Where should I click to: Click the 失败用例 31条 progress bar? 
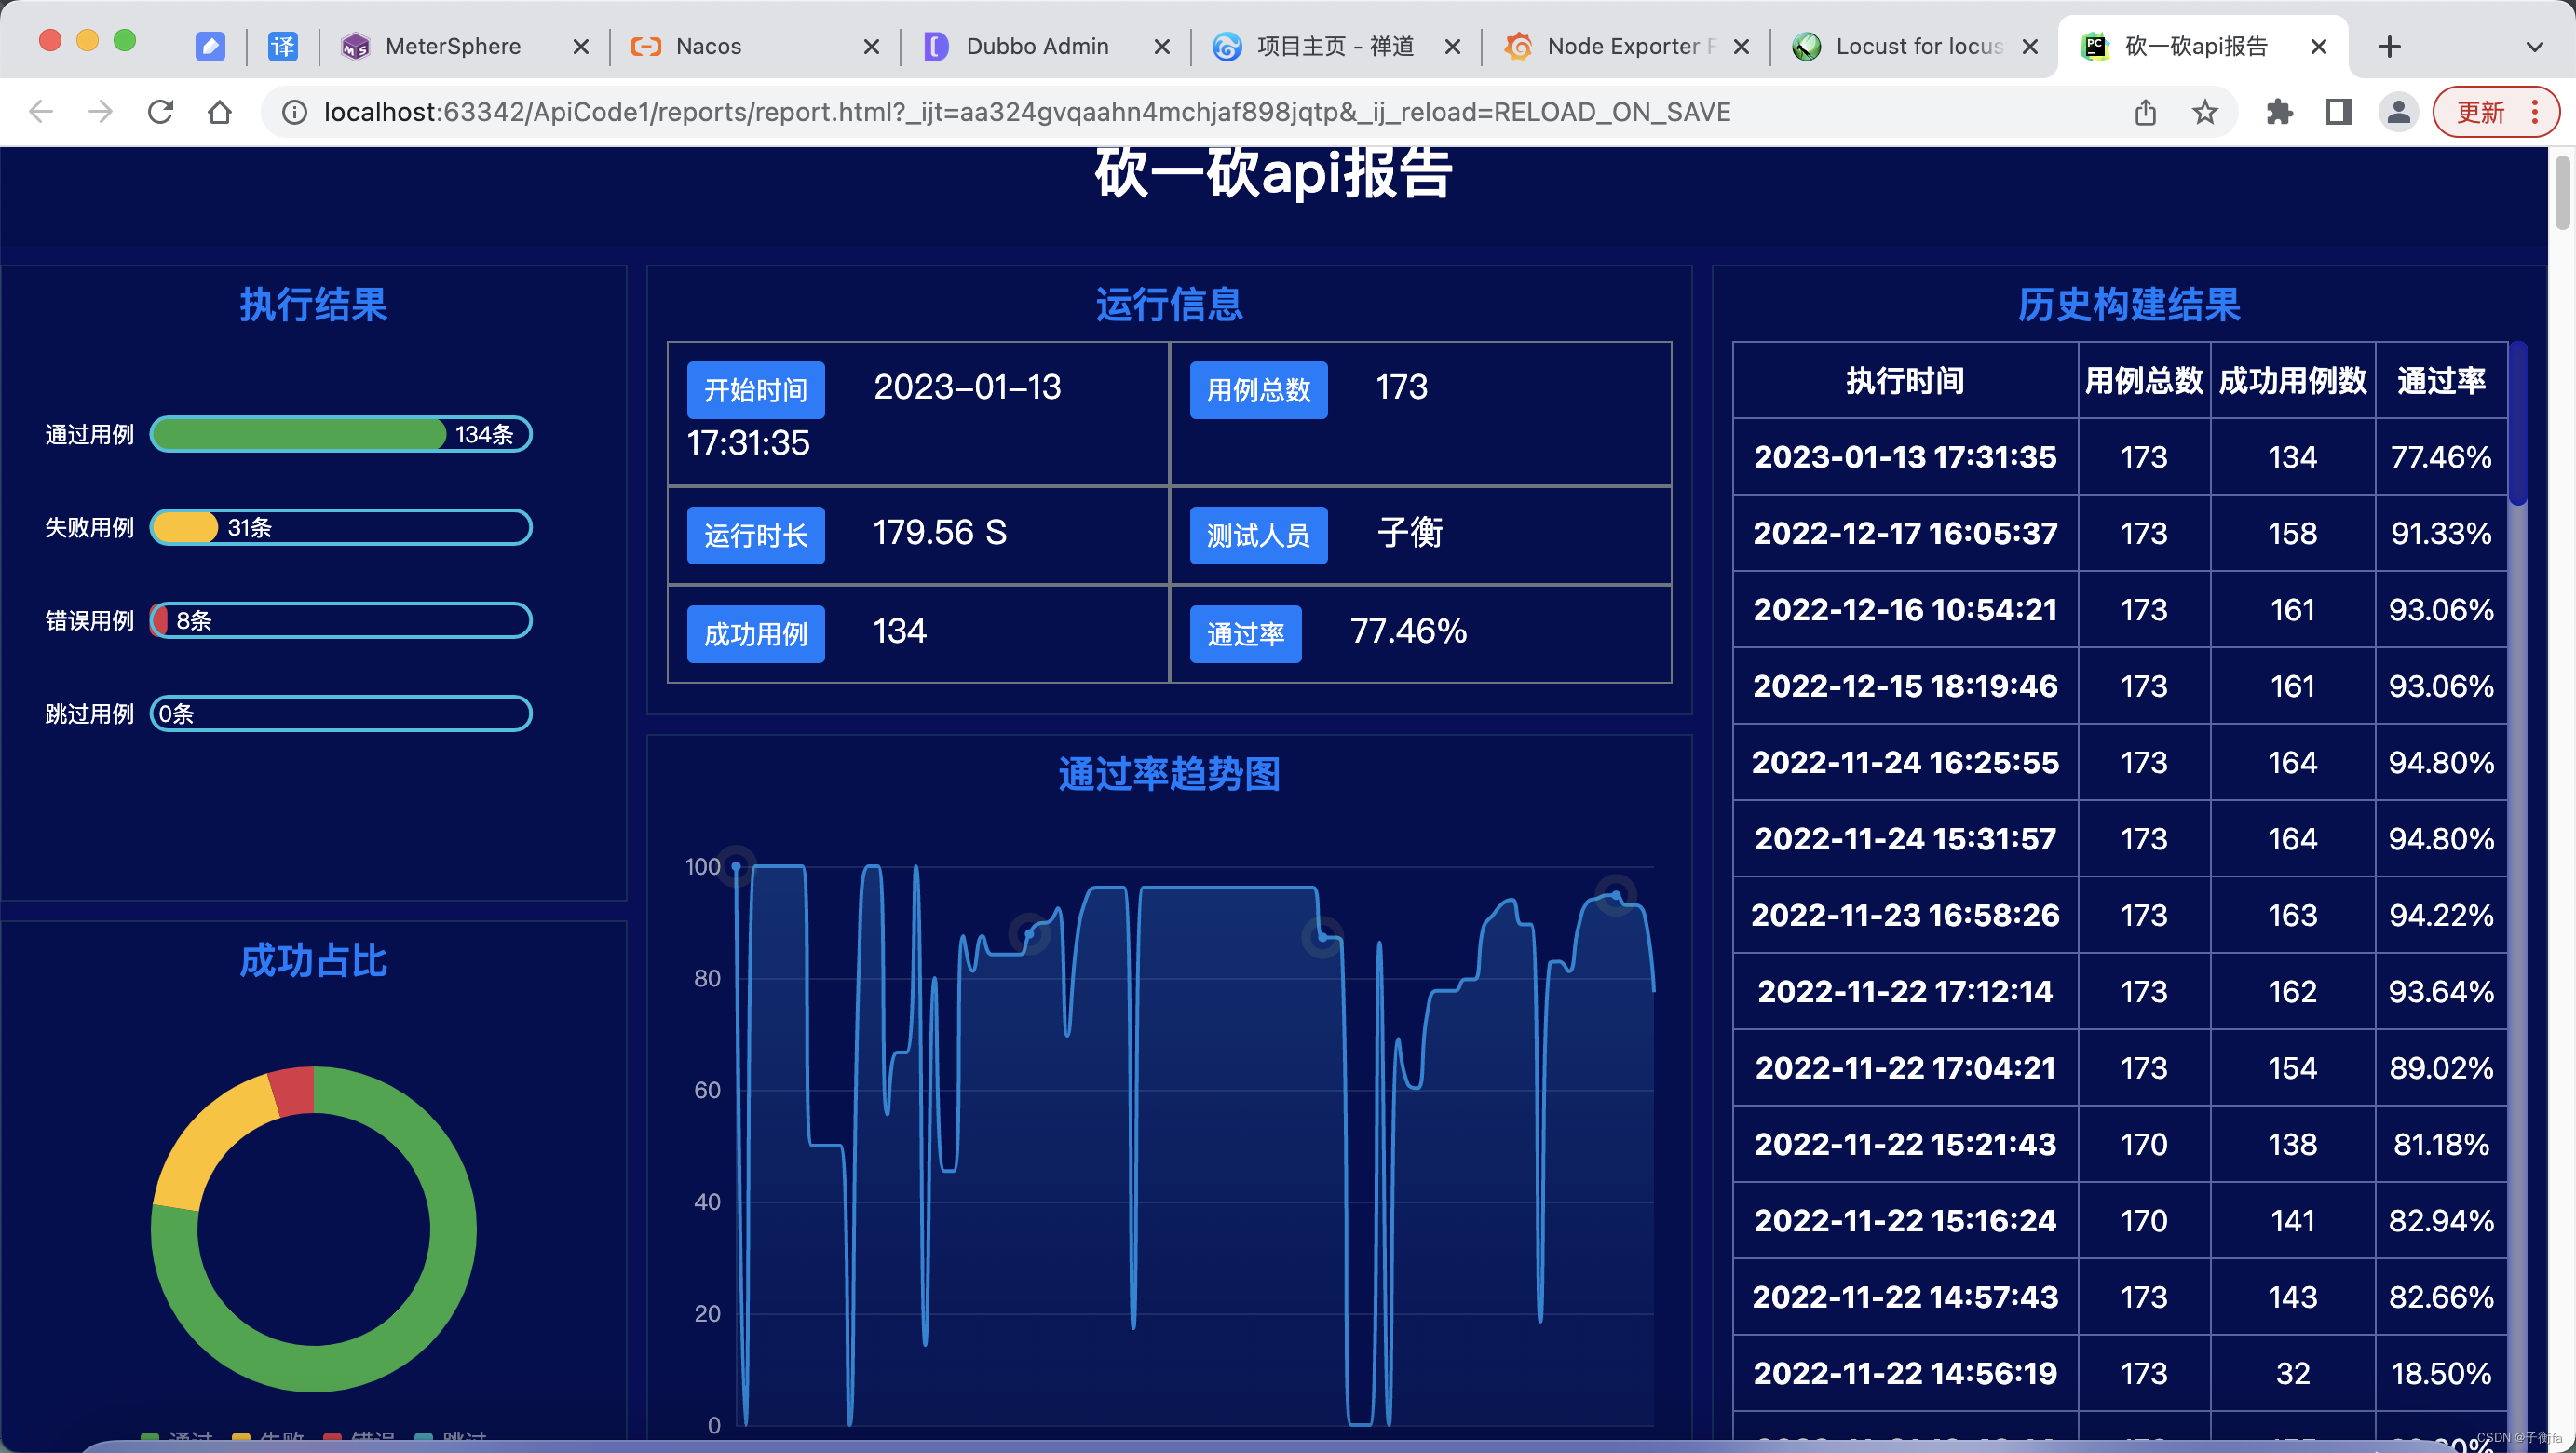pos(341,527)
